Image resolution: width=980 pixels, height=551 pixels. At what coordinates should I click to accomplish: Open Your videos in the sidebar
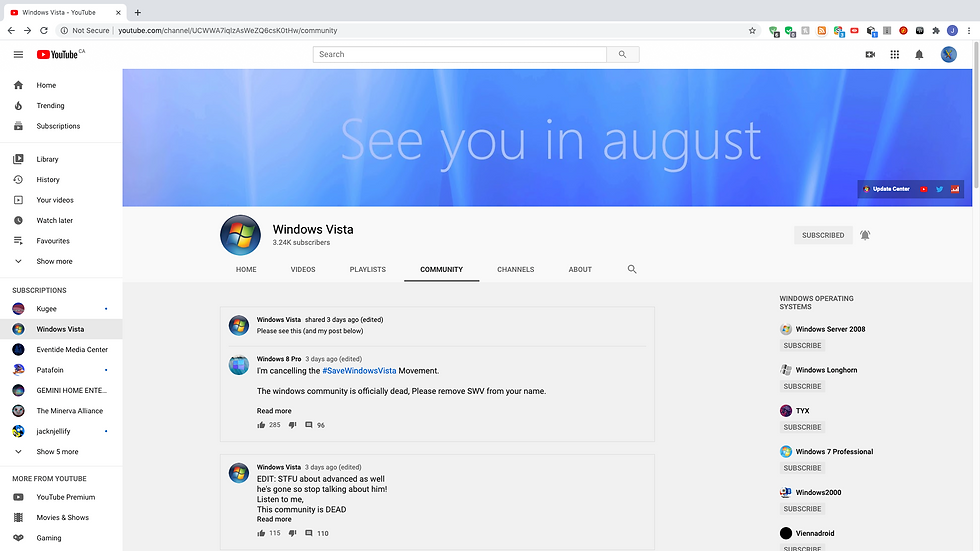[x=61, y=200]
